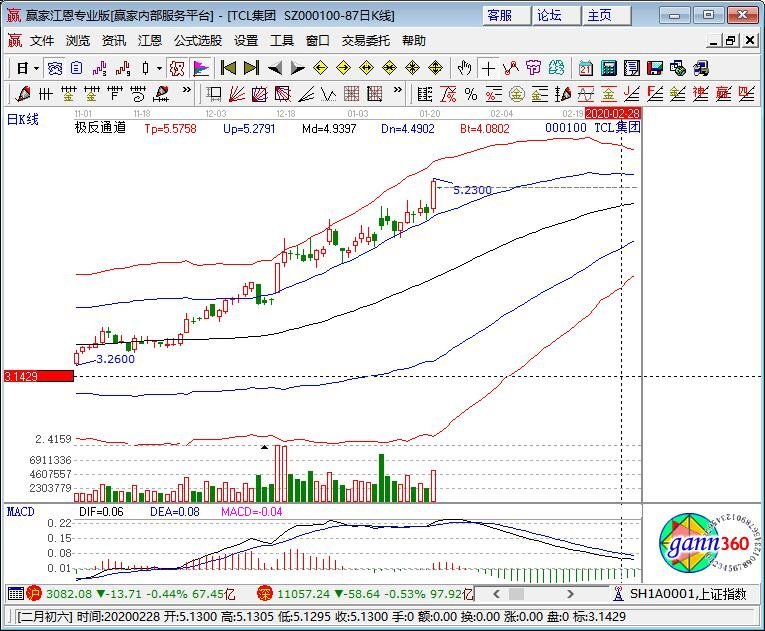Toggle the pink flag marker button
Viewport: 765px width, 631px height.
(x=201, y=68)
